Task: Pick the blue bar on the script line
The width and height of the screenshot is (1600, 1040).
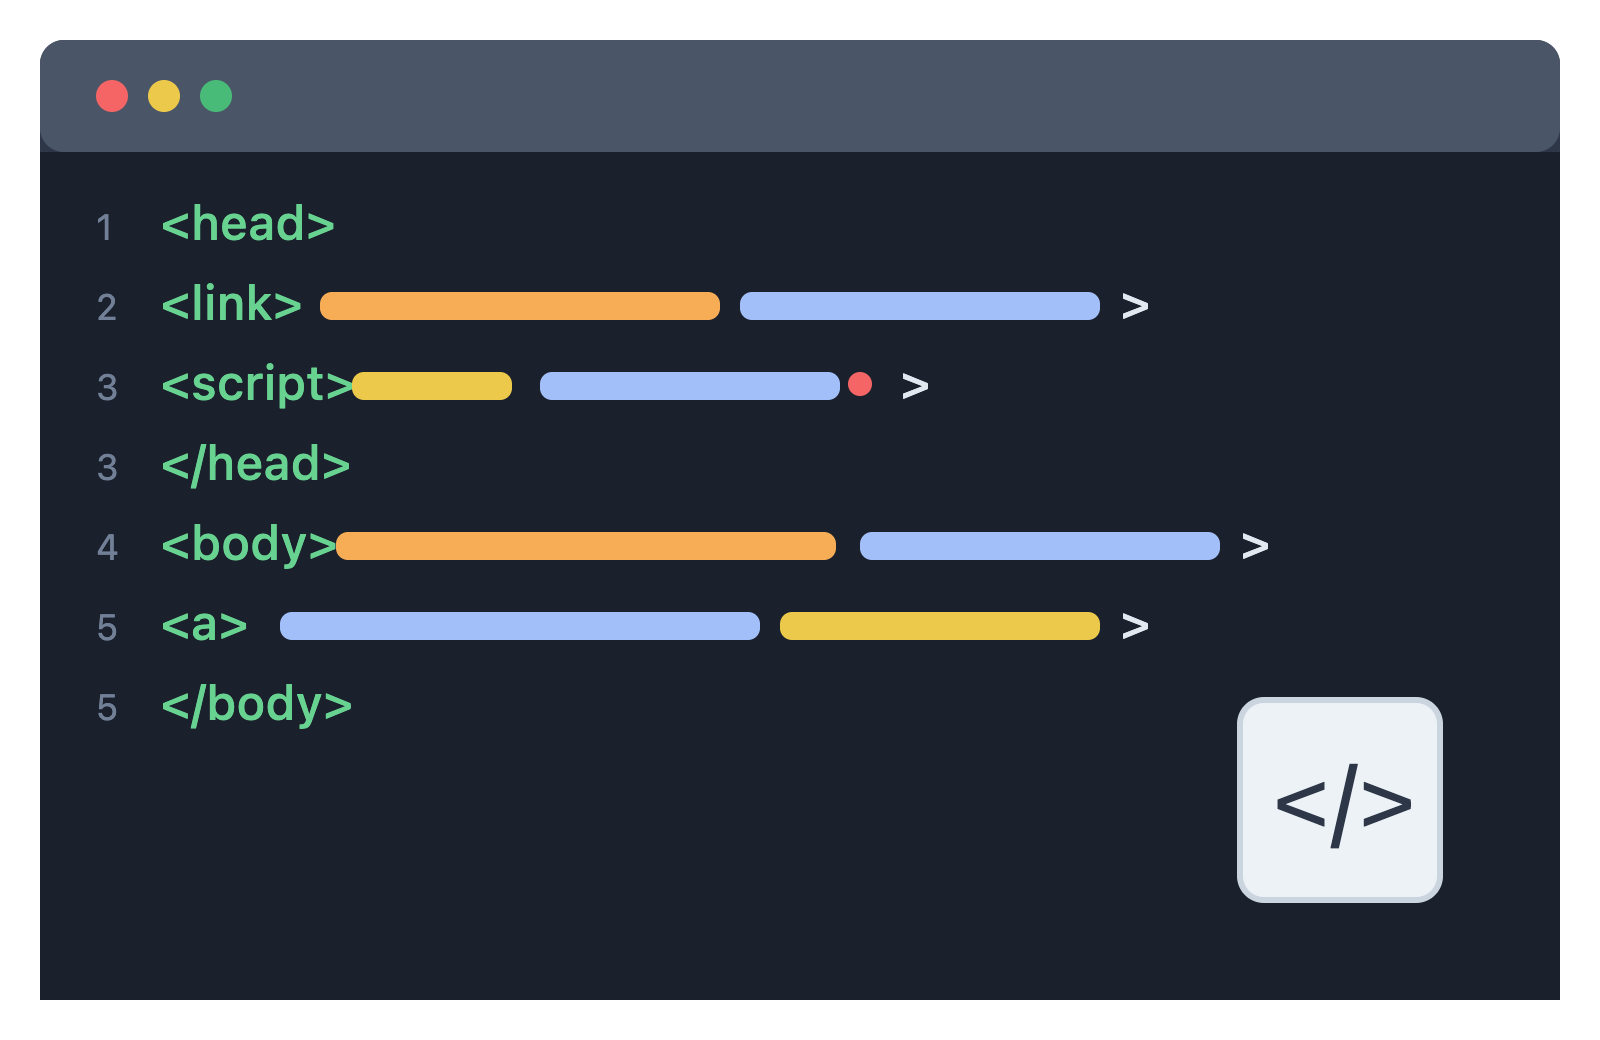Action: tap(690, 386)
